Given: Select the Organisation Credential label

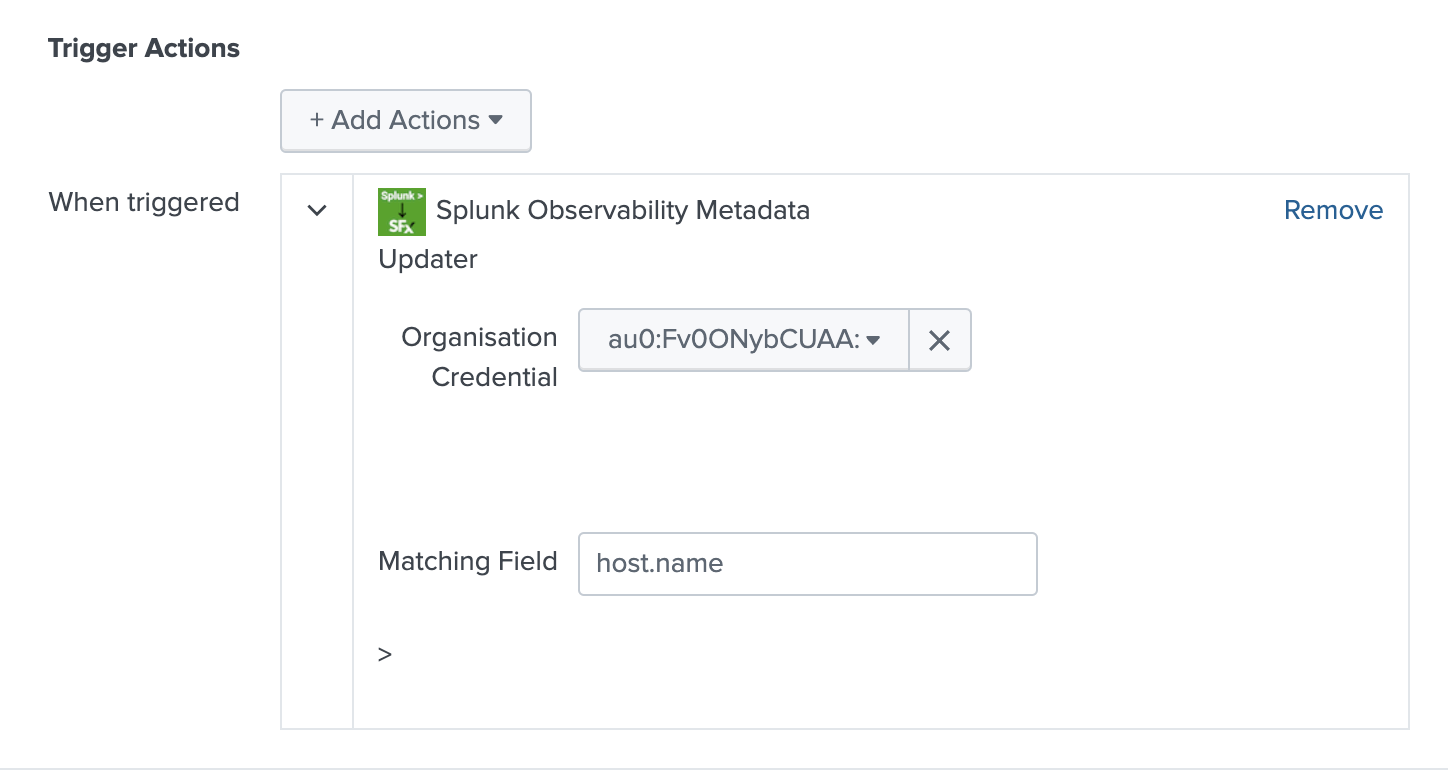Looking at the screenshot, I should point(480,357).
